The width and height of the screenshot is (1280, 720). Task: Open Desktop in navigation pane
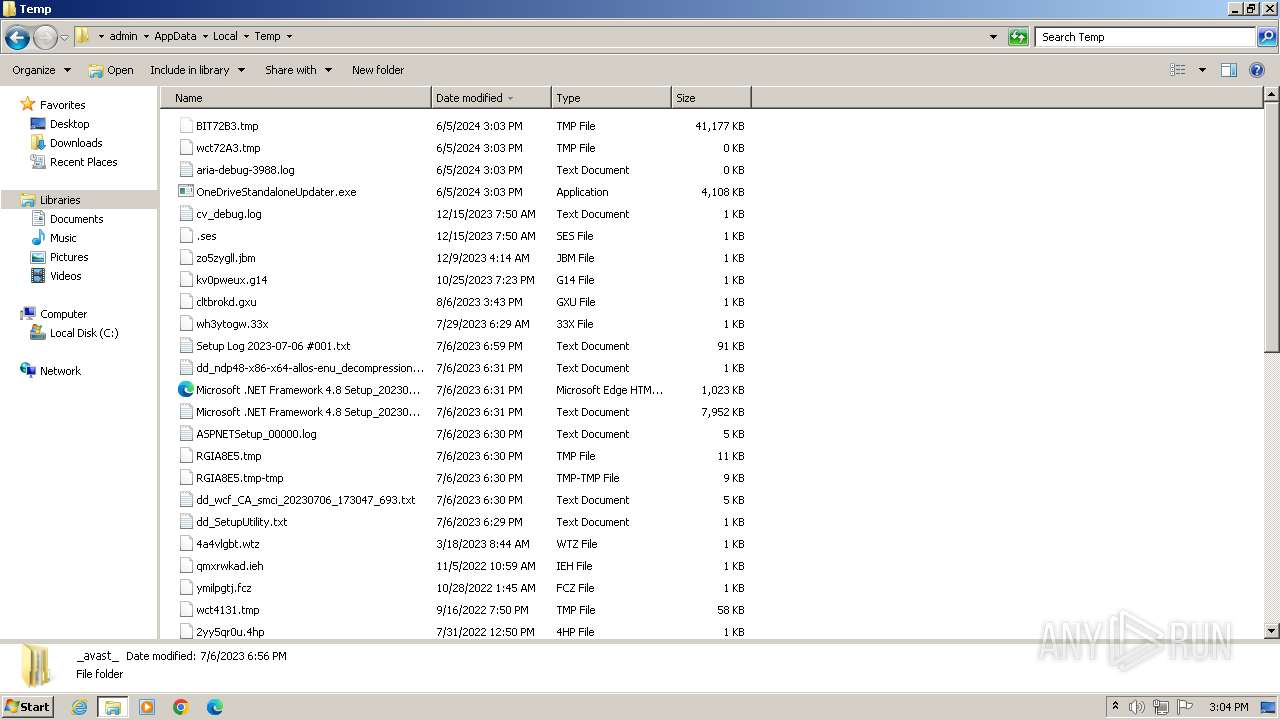(x=69, y=124)
